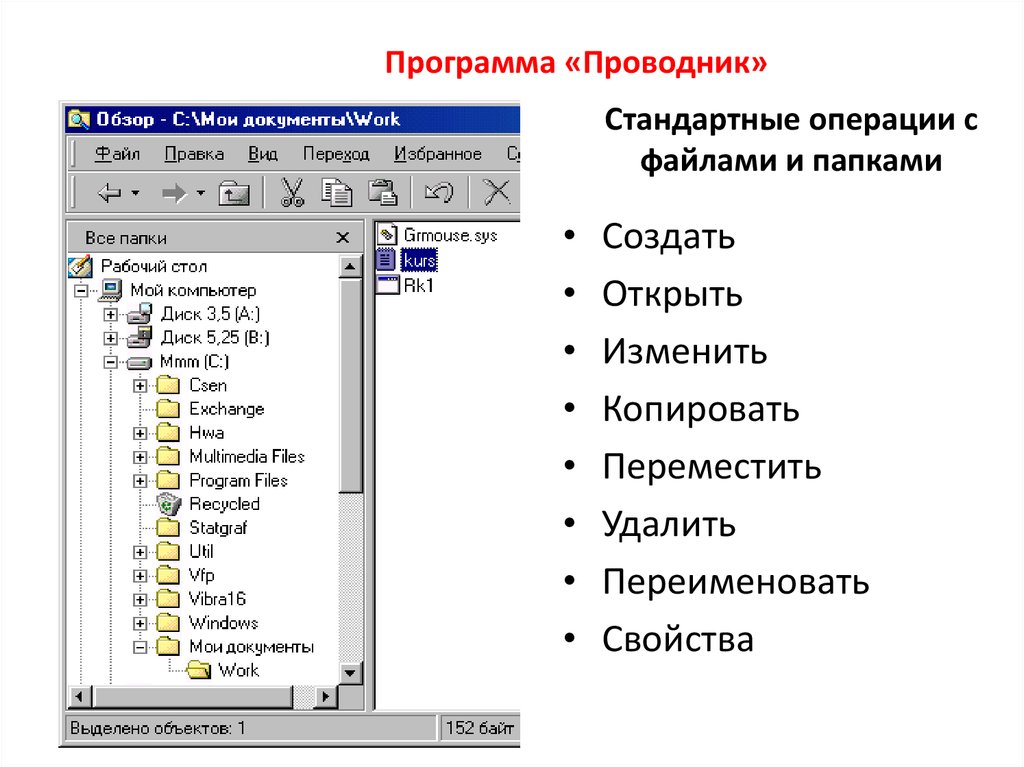
Task: Open the Вид menu
Action: (x=263, y=154)
